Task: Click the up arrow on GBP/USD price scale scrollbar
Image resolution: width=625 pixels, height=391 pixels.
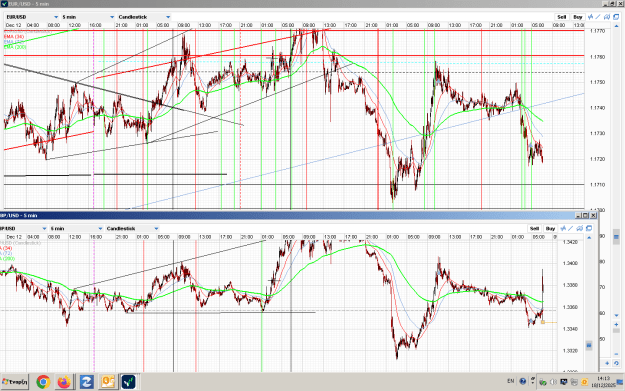Action: 589,238
